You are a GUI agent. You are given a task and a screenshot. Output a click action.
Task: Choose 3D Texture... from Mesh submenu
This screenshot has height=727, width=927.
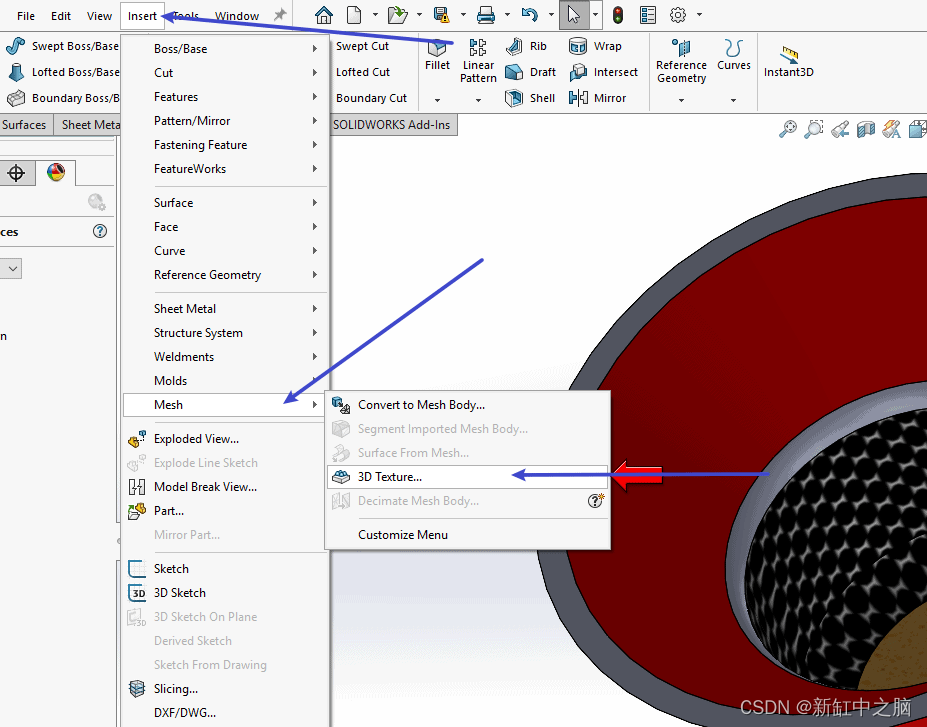coord(467,477)
